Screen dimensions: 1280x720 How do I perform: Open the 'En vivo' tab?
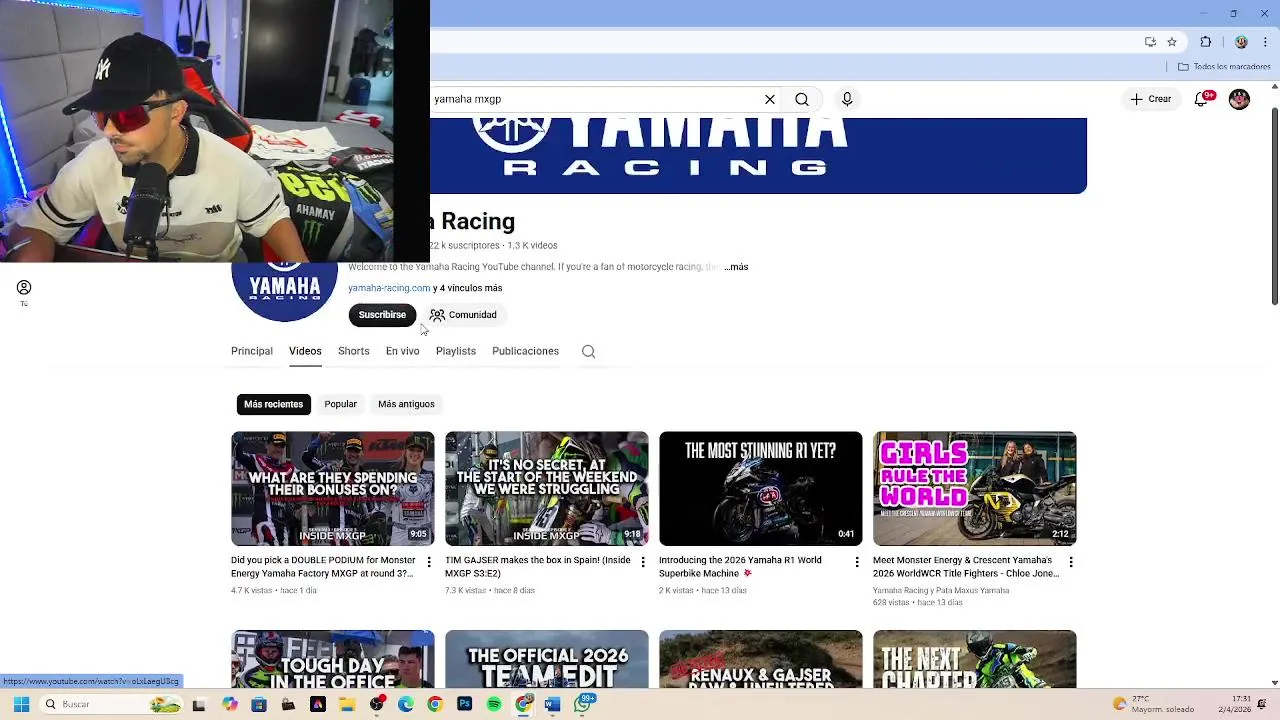[x=402, y=351]
